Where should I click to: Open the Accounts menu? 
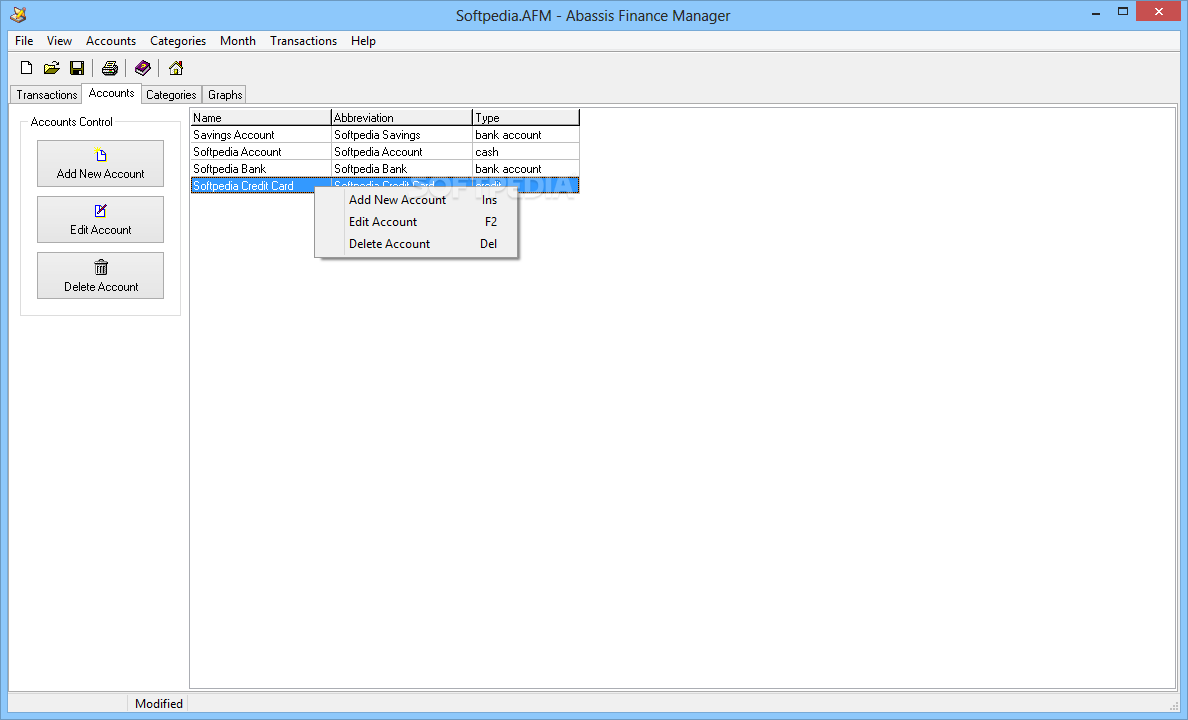pos(111,41)
